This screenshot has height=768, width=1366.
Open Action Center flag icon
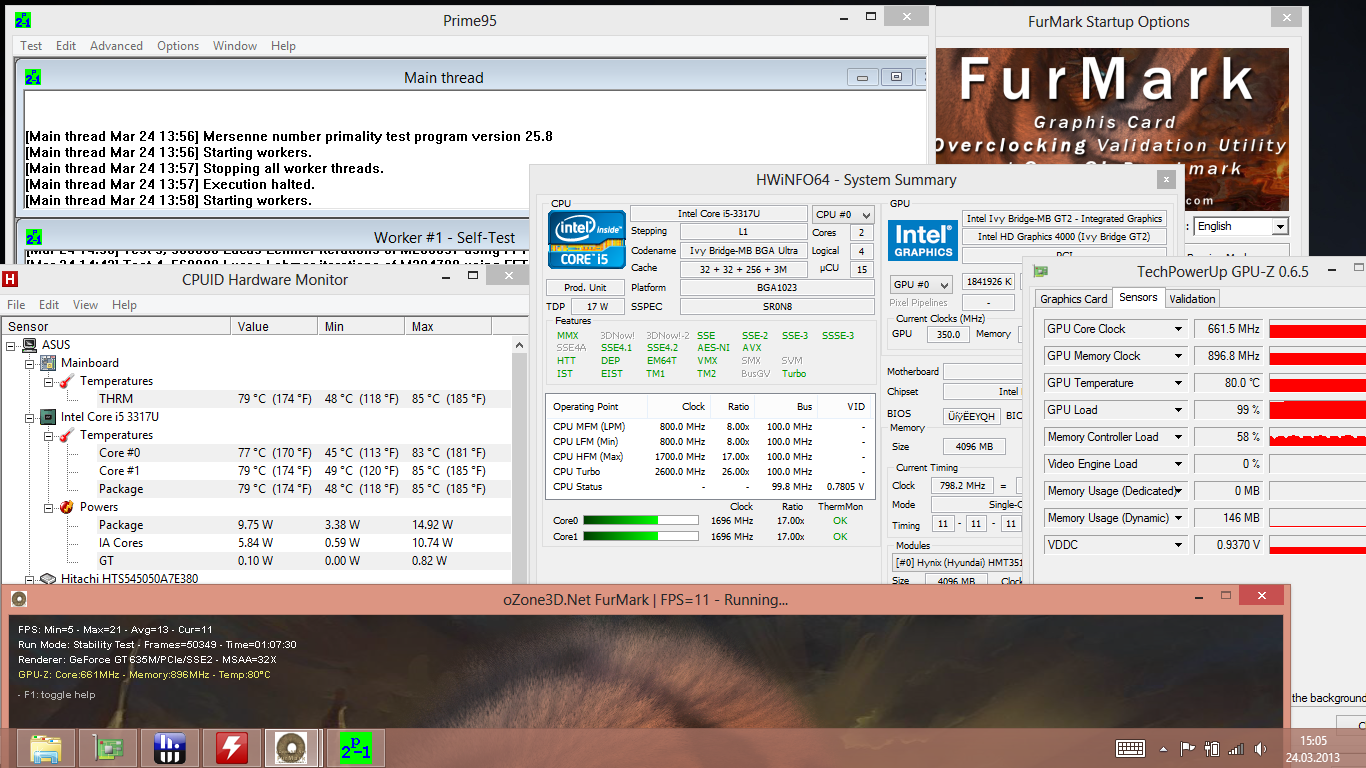pyautogui.click(x=1188, y=748)
